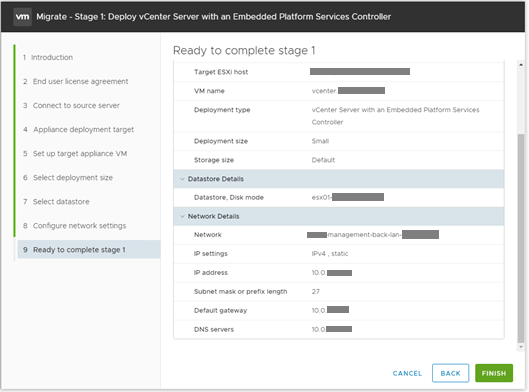This screenshot has width=529, height=392.
Task: Click the Datastore, Disk mode label
Action: click(x=229, y=197)
